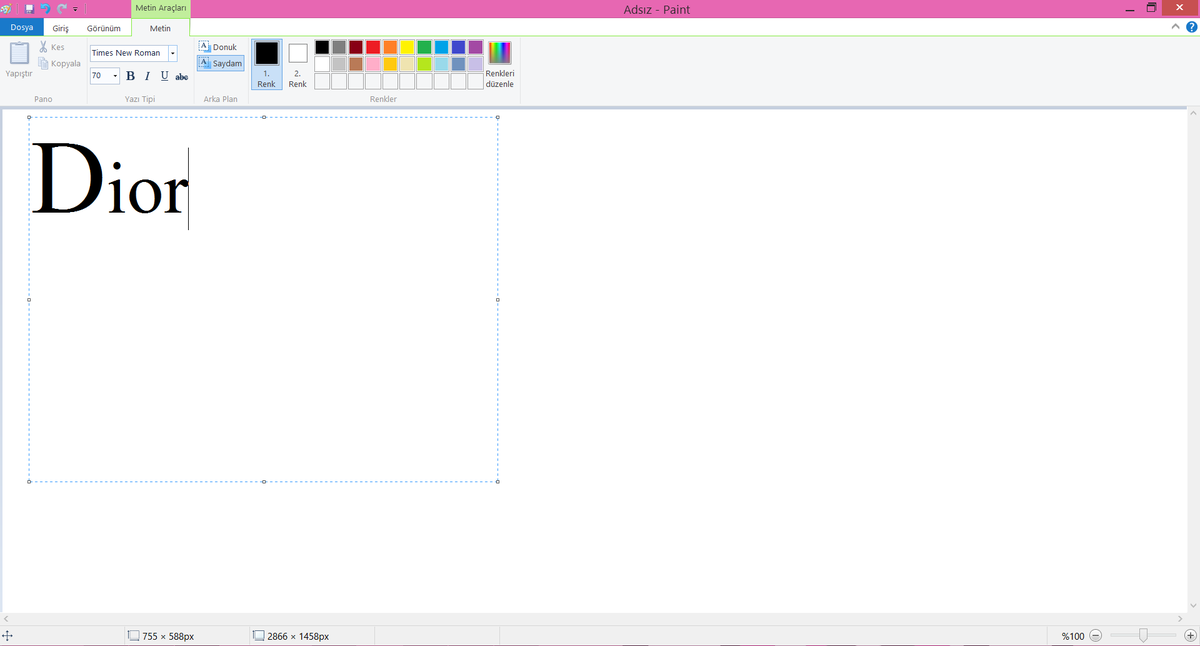The image size is (1200, 646).
Task: Click the Kopyala copy button
Action: click(x=60, y=63)
